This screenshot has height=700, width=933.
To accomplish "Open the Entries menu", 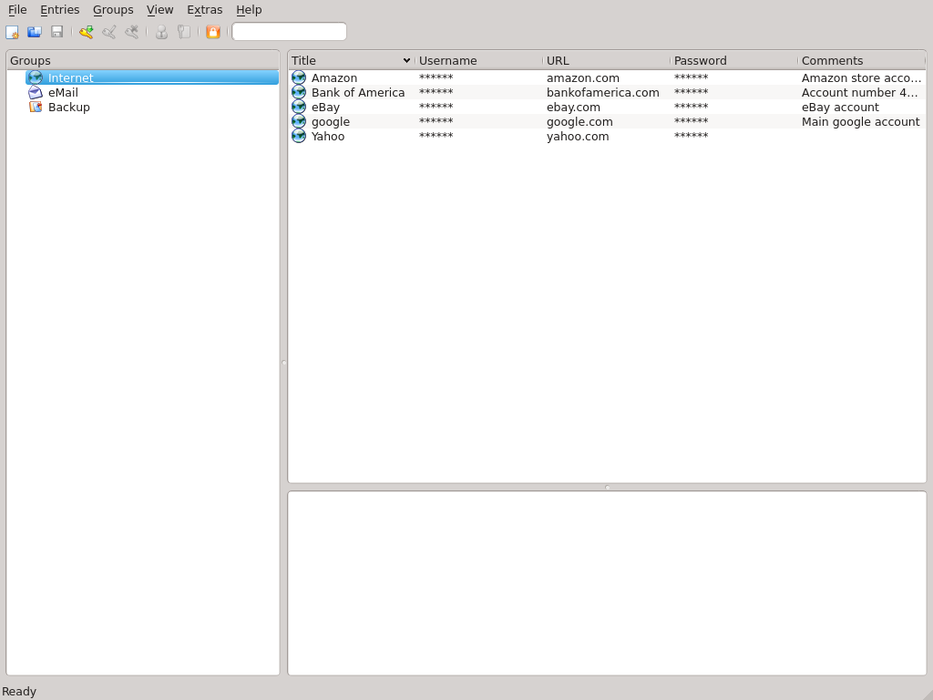I will (60, 10).
